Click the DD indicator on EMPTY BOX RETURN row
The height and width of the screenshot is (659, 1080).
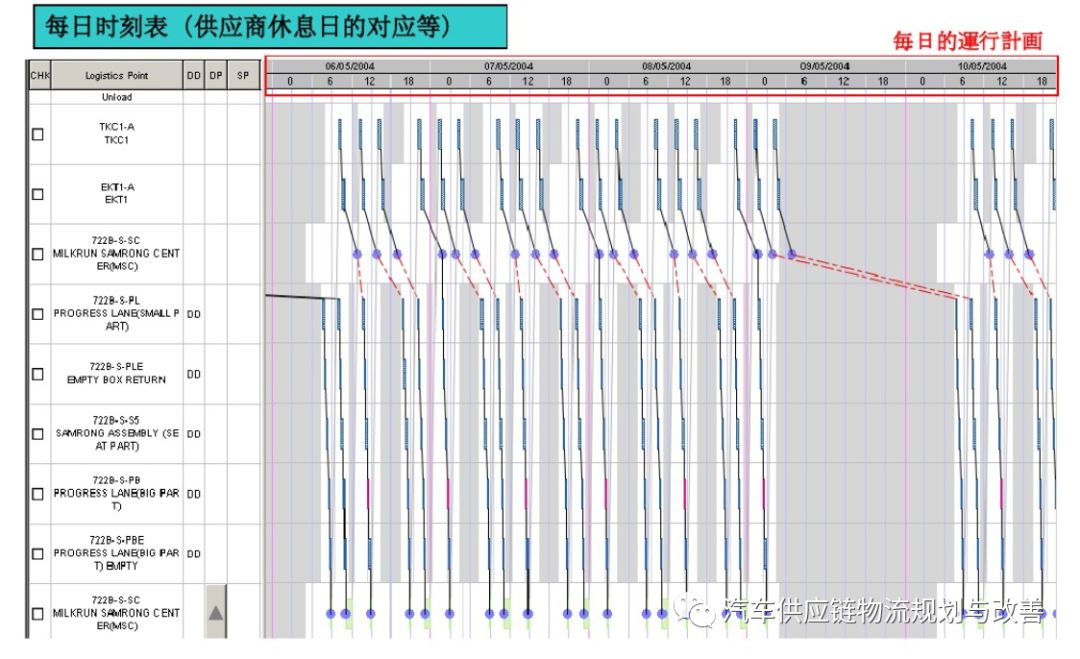click(x=194, y=374)
